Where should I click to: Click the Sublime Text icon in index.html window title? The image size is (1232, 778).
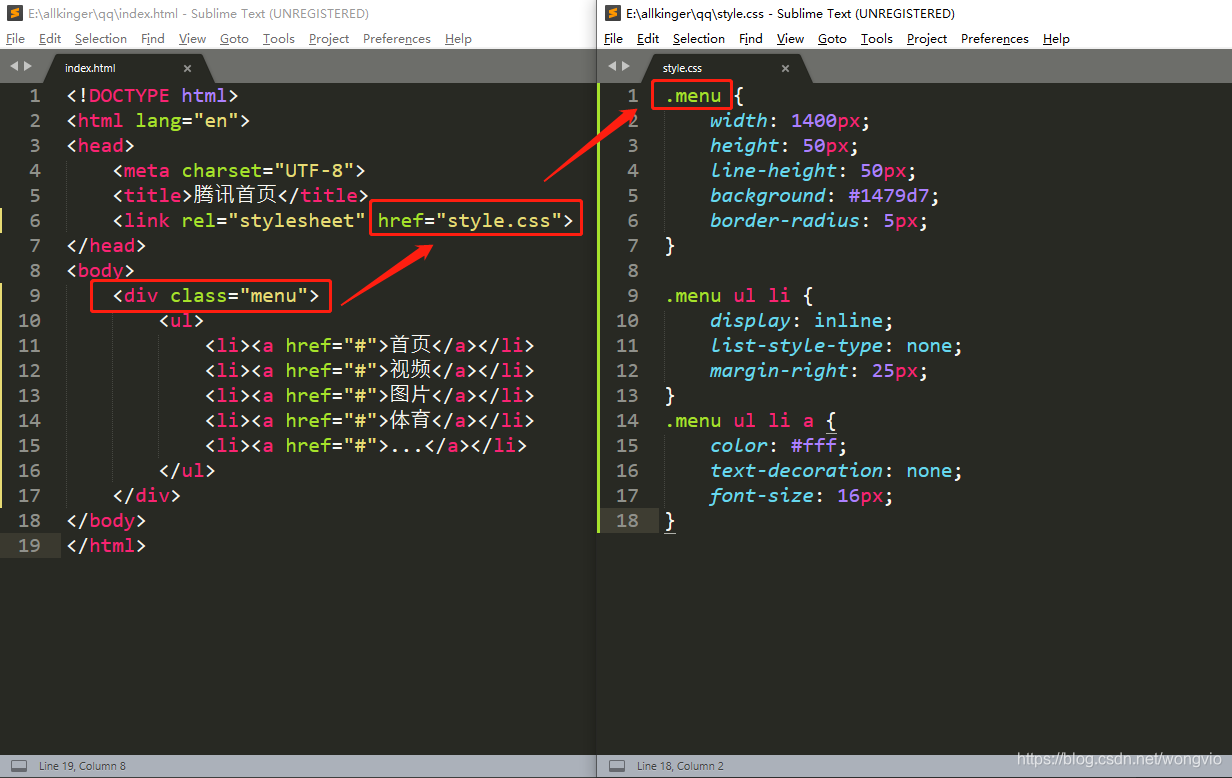tap(15, 14)
